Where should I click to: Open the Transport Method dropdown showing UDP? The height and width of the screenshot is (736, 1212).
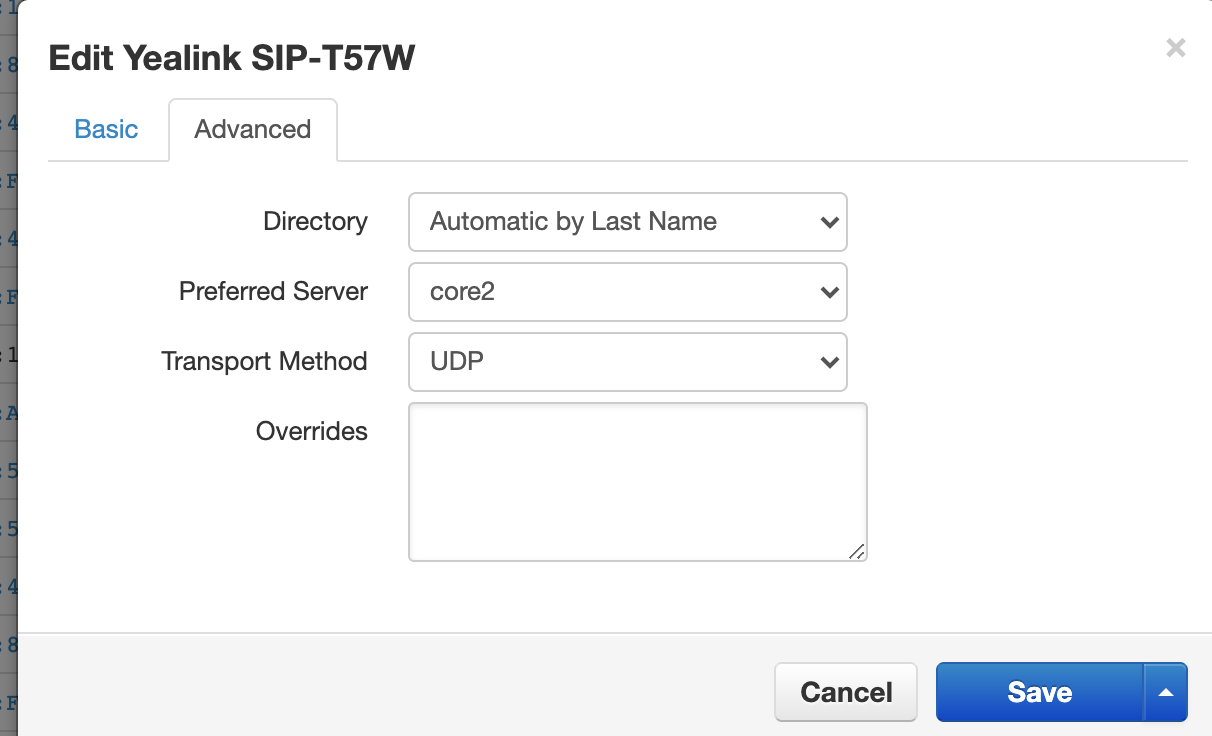coord(627,362)
